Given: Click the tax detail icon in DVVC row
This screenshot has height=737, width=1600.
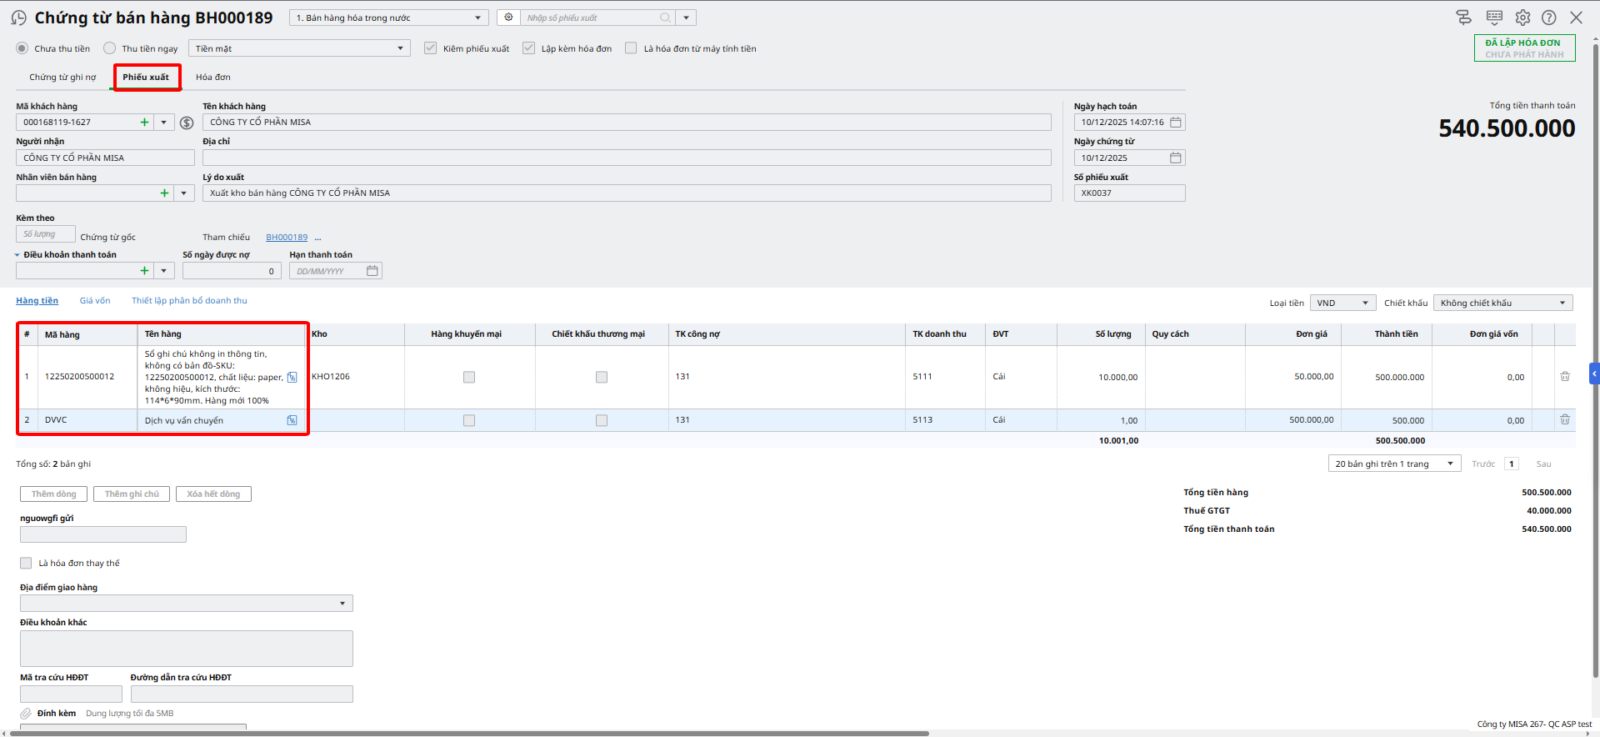Looking at the screenshot, I should click(292, 421).
